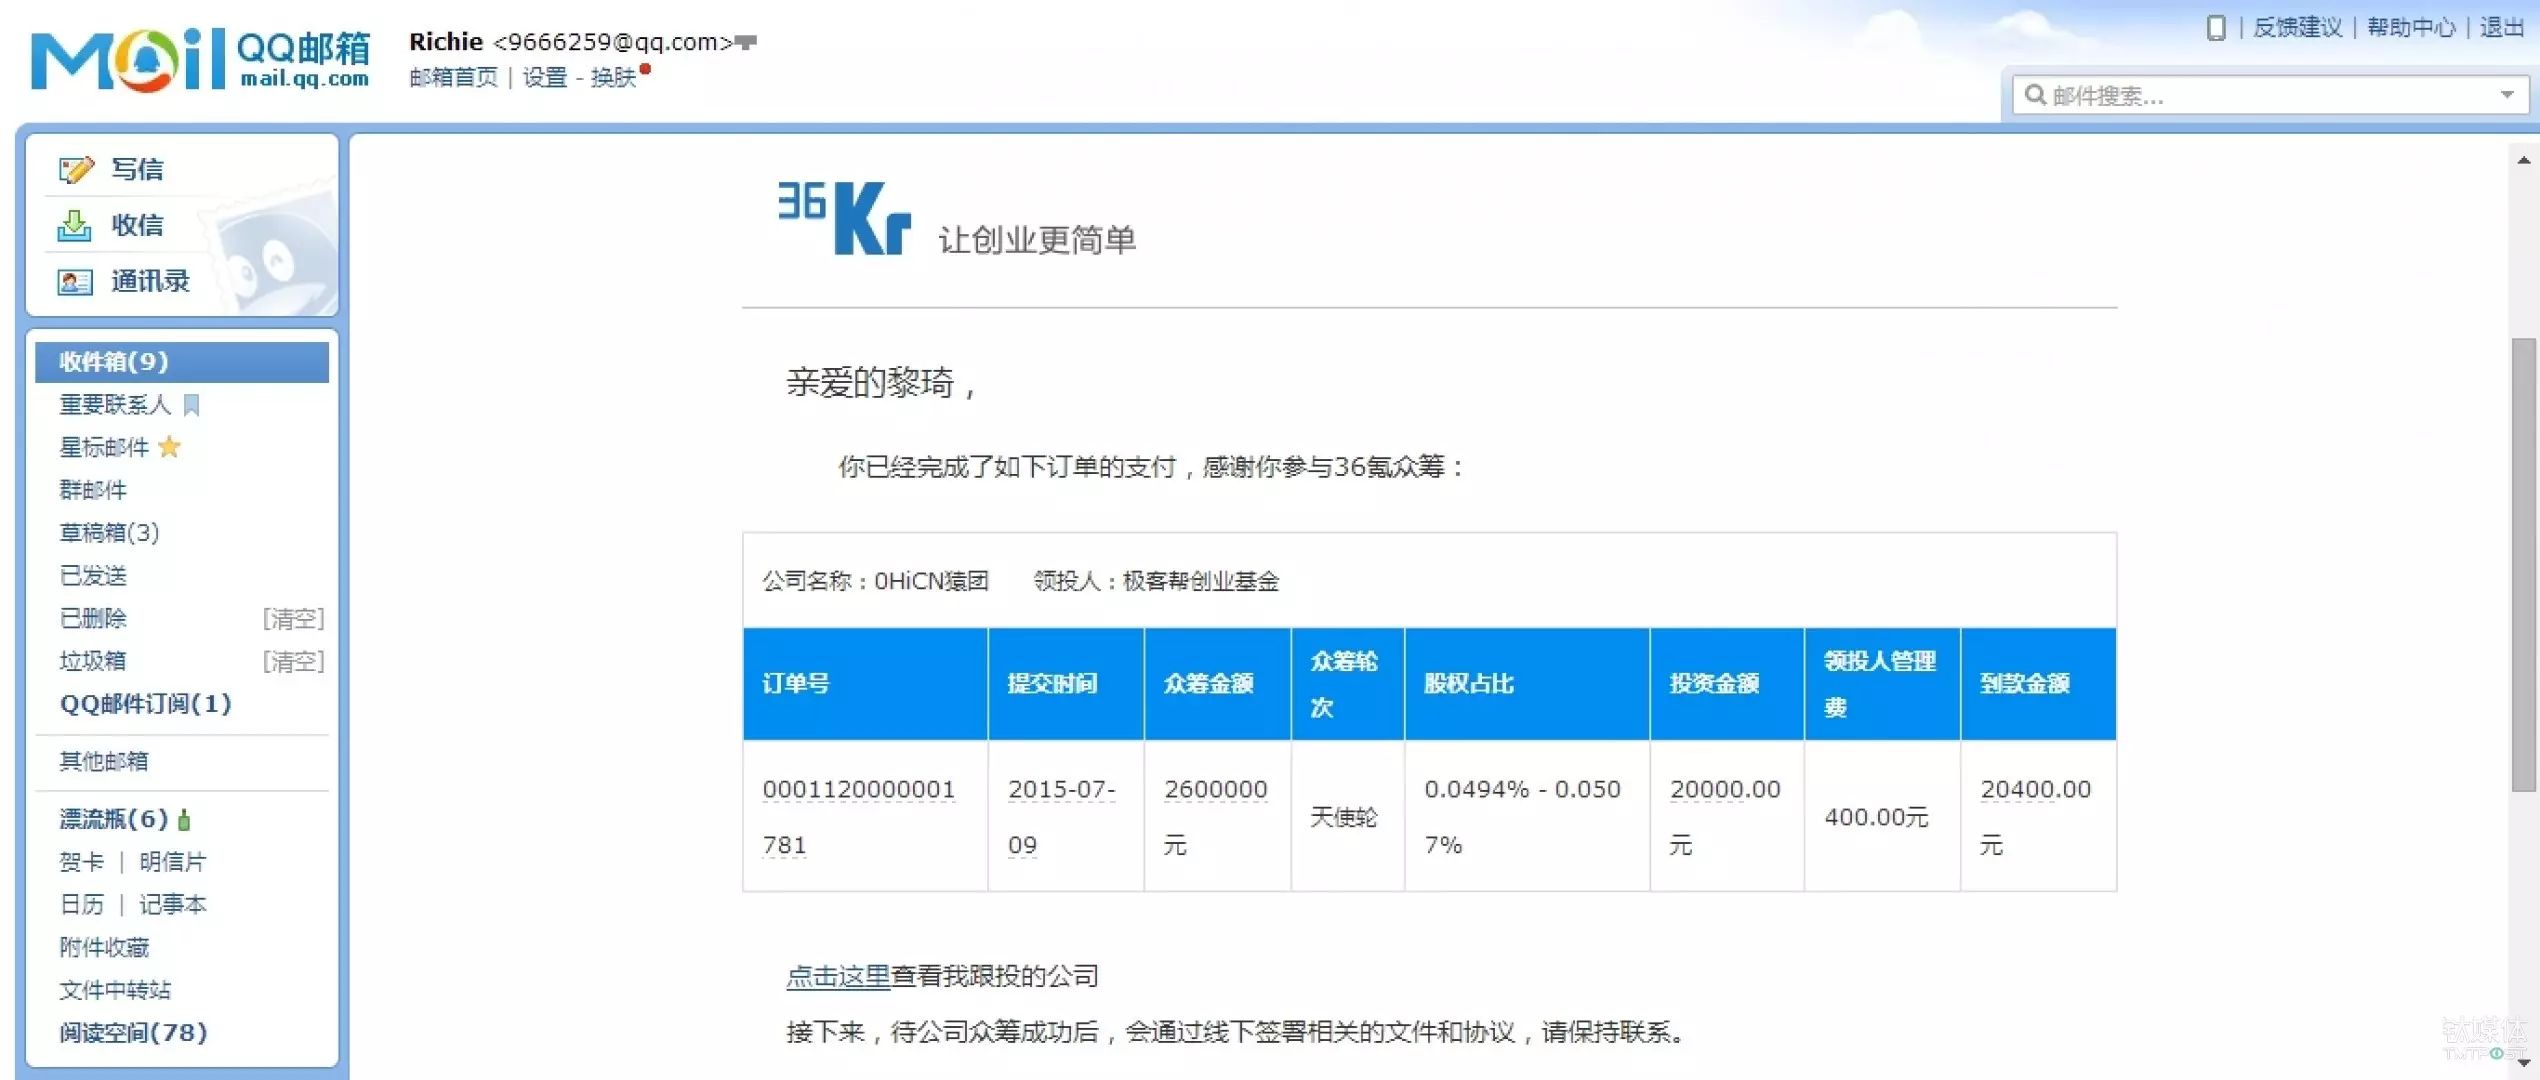The height and width of the screenshot is (1080, 2540).
Task: Click the 天使轮 round cell
Action: click(x=1347, y=817)
